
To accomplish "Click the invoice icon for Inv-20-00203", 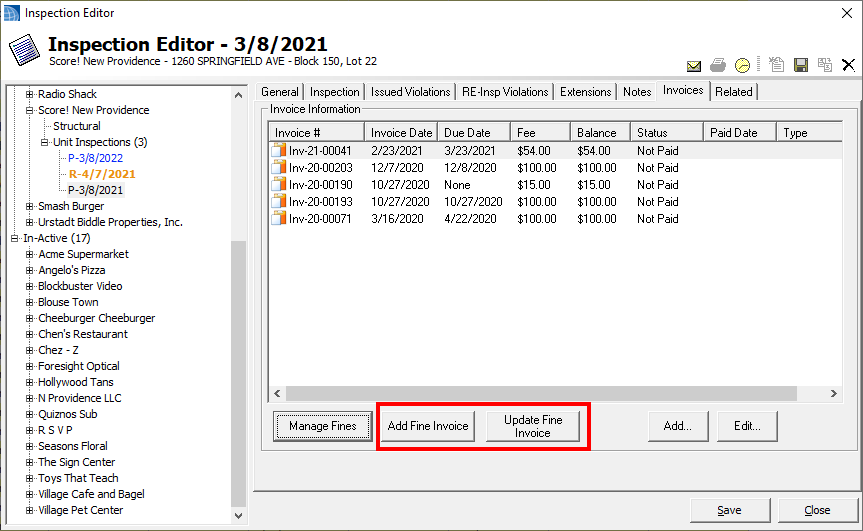I will 279,167.
